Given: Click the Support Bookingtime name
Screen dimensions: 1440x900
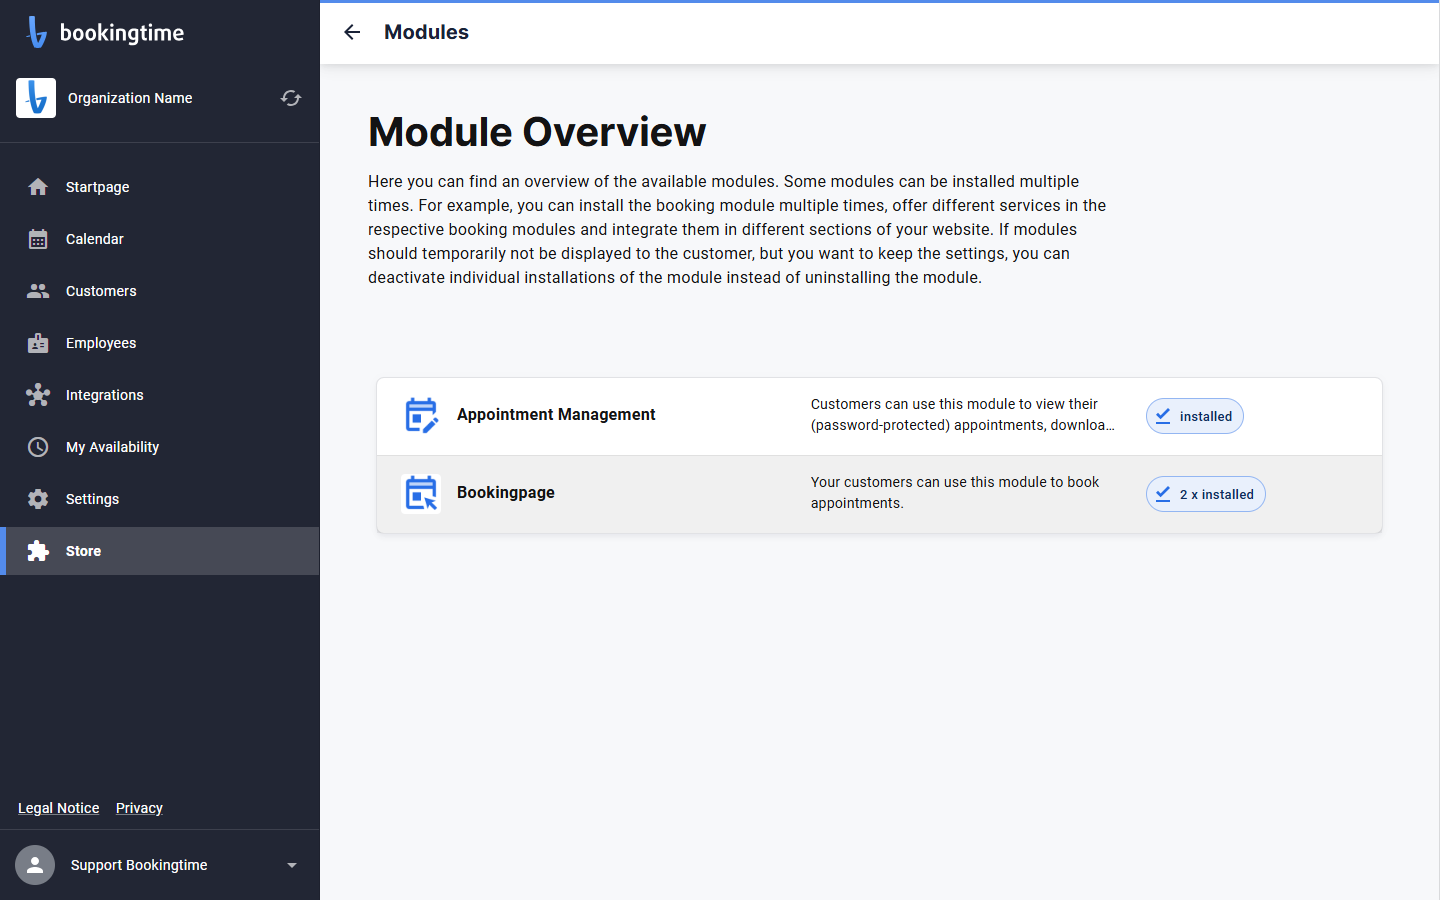Looking at the screenshot, I should pyautogui.click(x=139, y=865).
